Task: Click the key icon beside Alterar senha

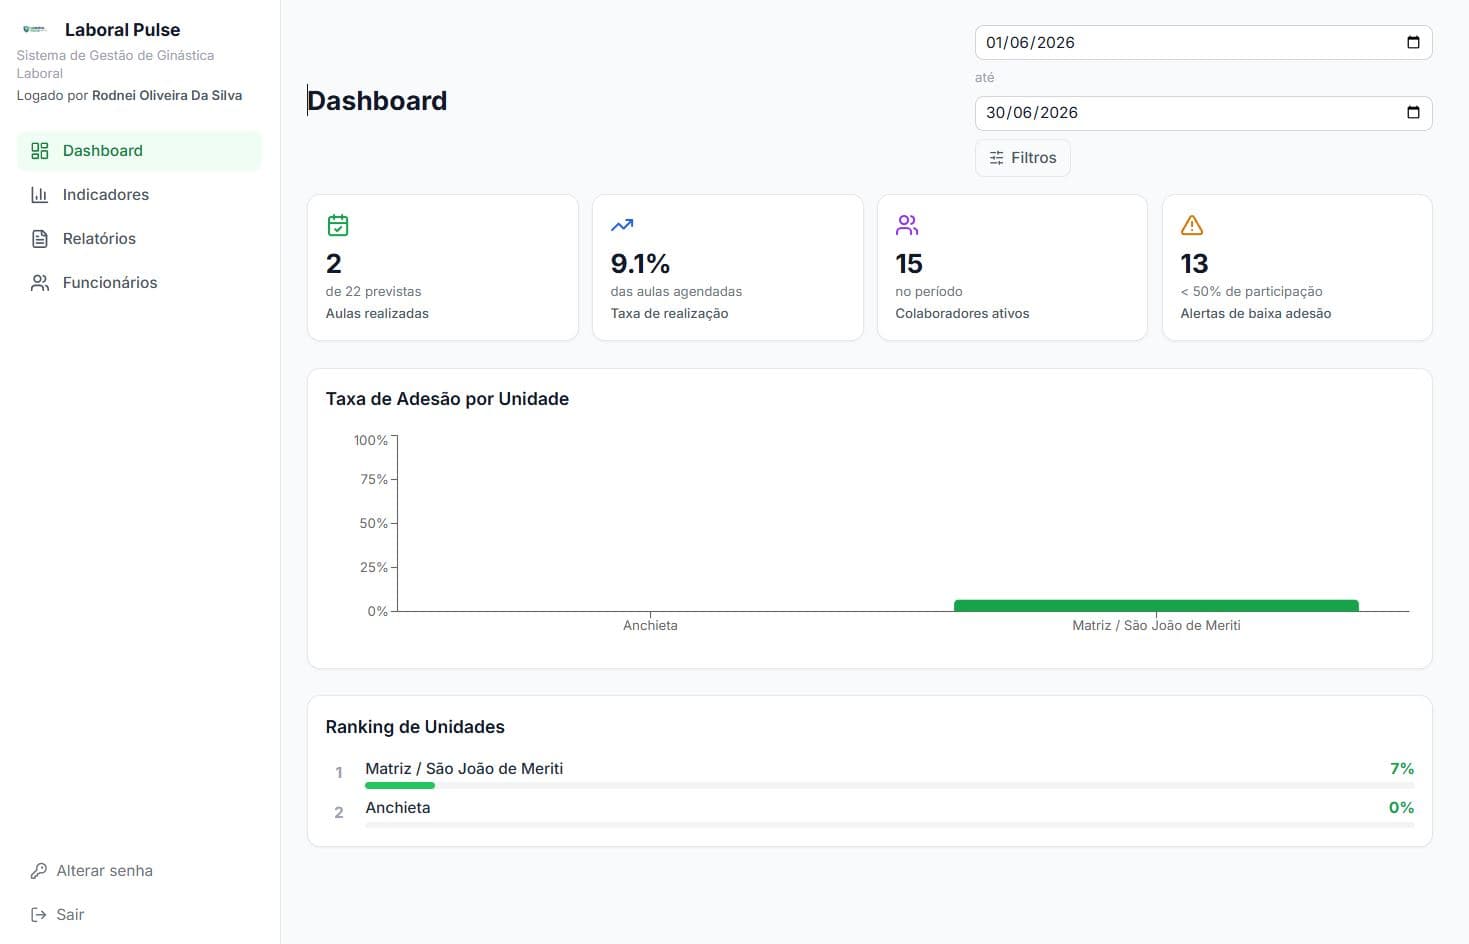Action: 39,871
